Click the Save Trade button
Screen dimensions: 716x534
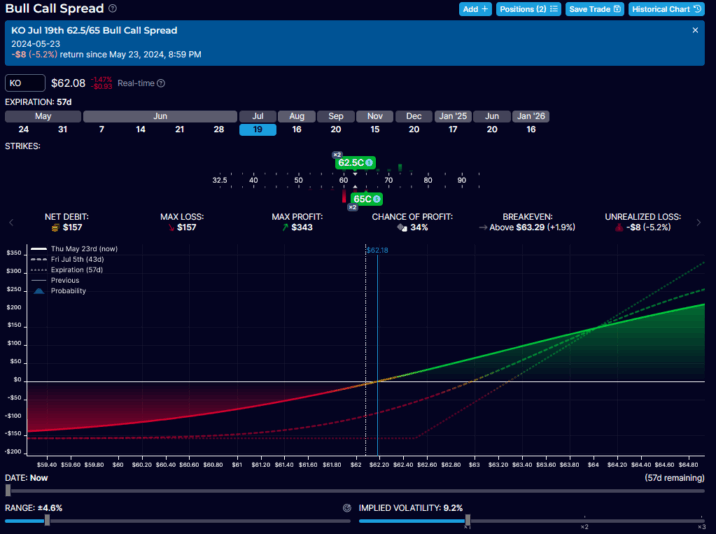coord(594,9)
